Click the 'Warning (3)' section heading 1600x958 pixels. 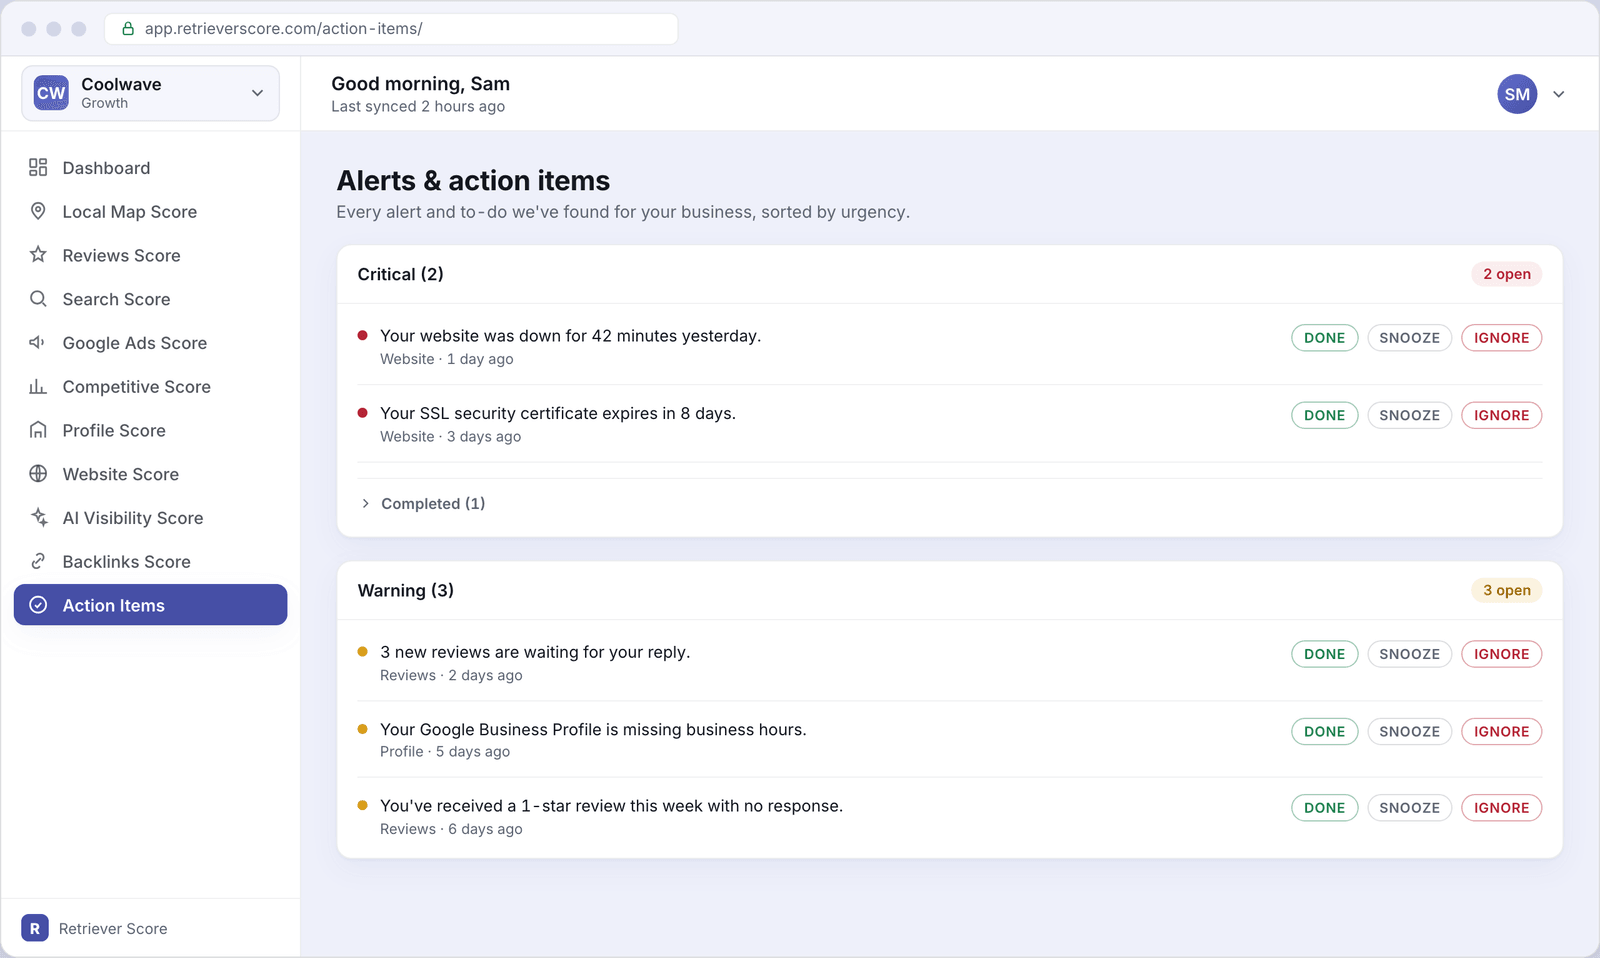[x=406, y=590]
